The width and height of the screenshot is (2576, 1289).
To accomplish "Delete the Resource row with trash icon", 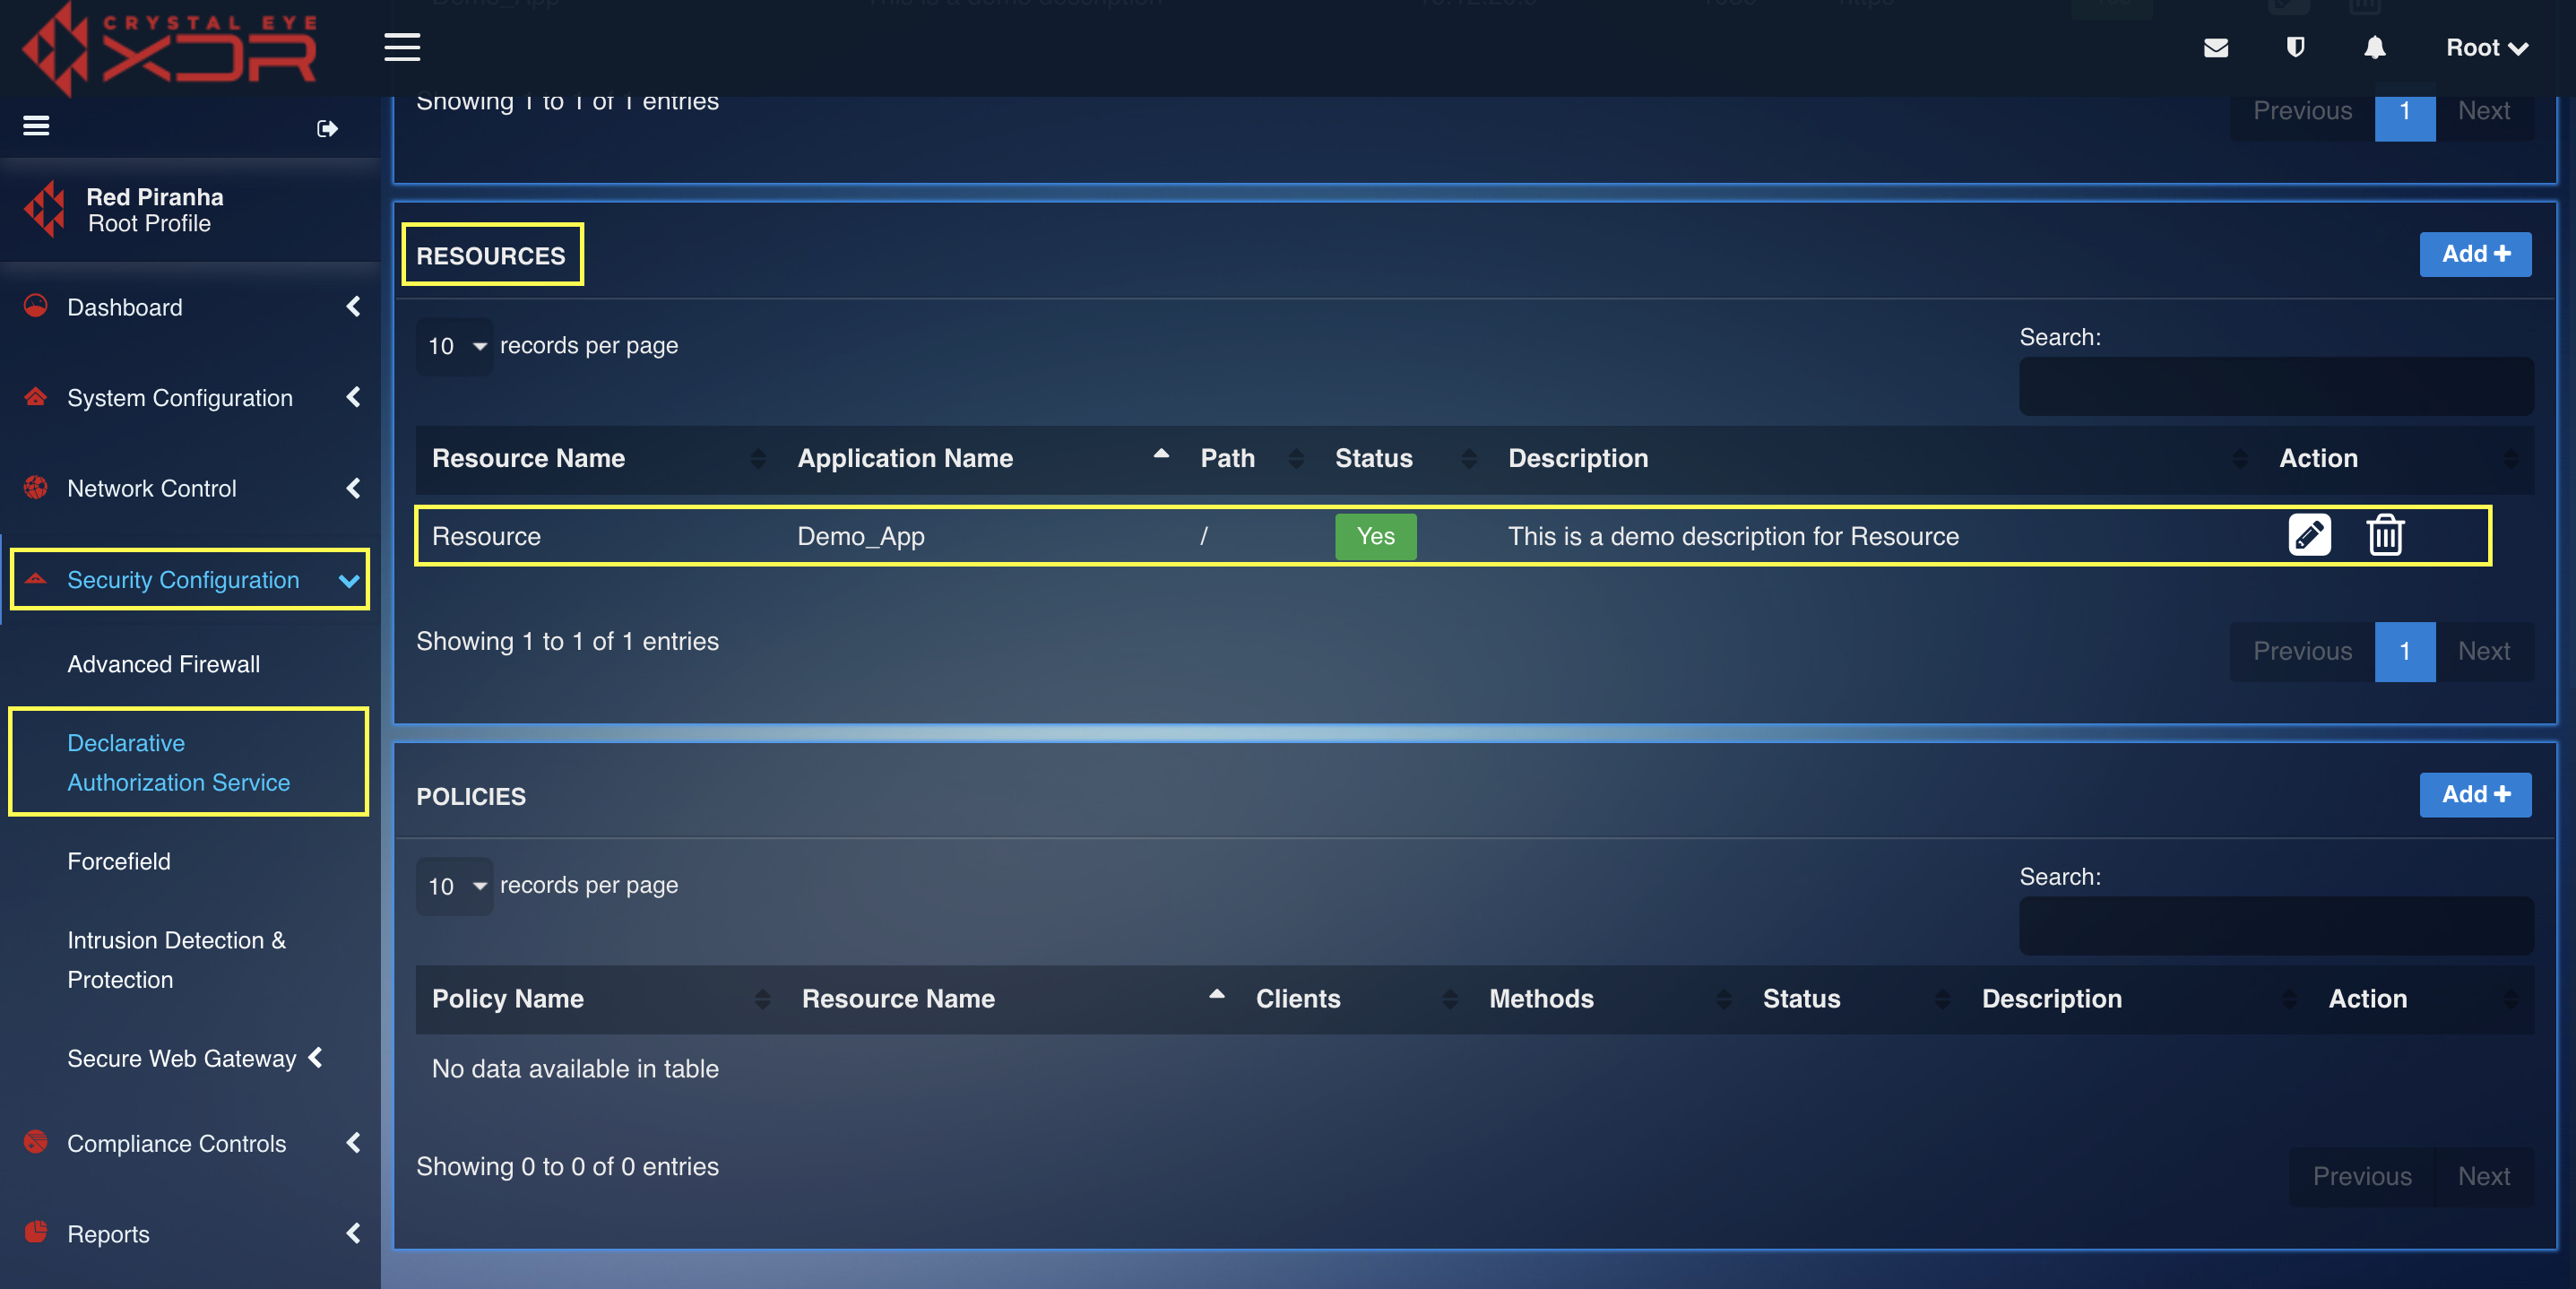I will click(2385, 535).
